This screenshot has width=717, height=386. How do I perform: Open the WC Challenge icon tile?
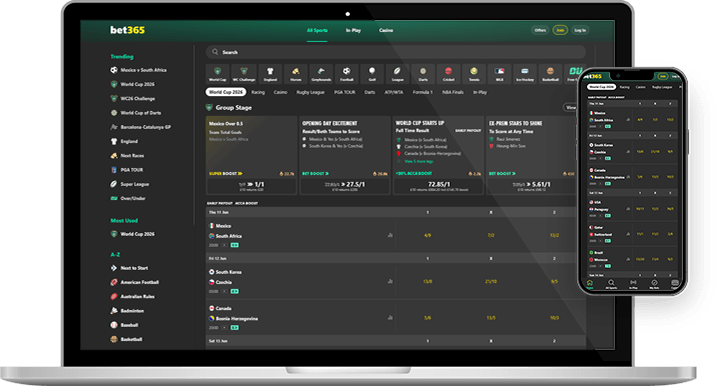click(244, 74)
